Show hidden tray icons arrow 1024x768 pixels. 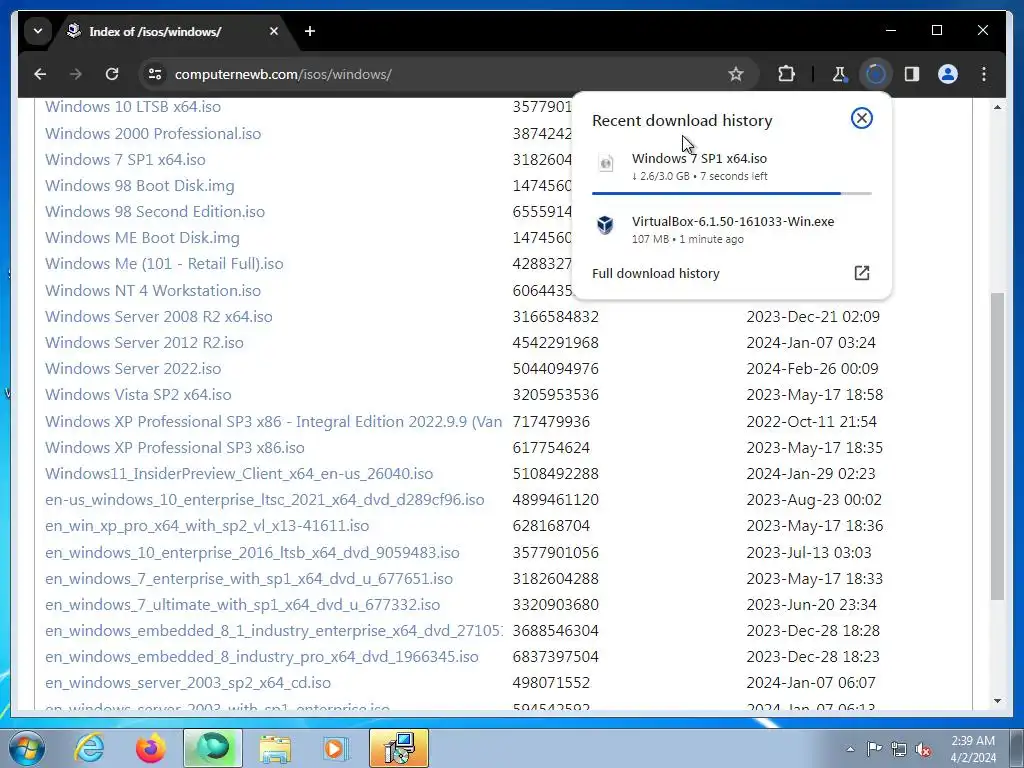pos(850,749)
